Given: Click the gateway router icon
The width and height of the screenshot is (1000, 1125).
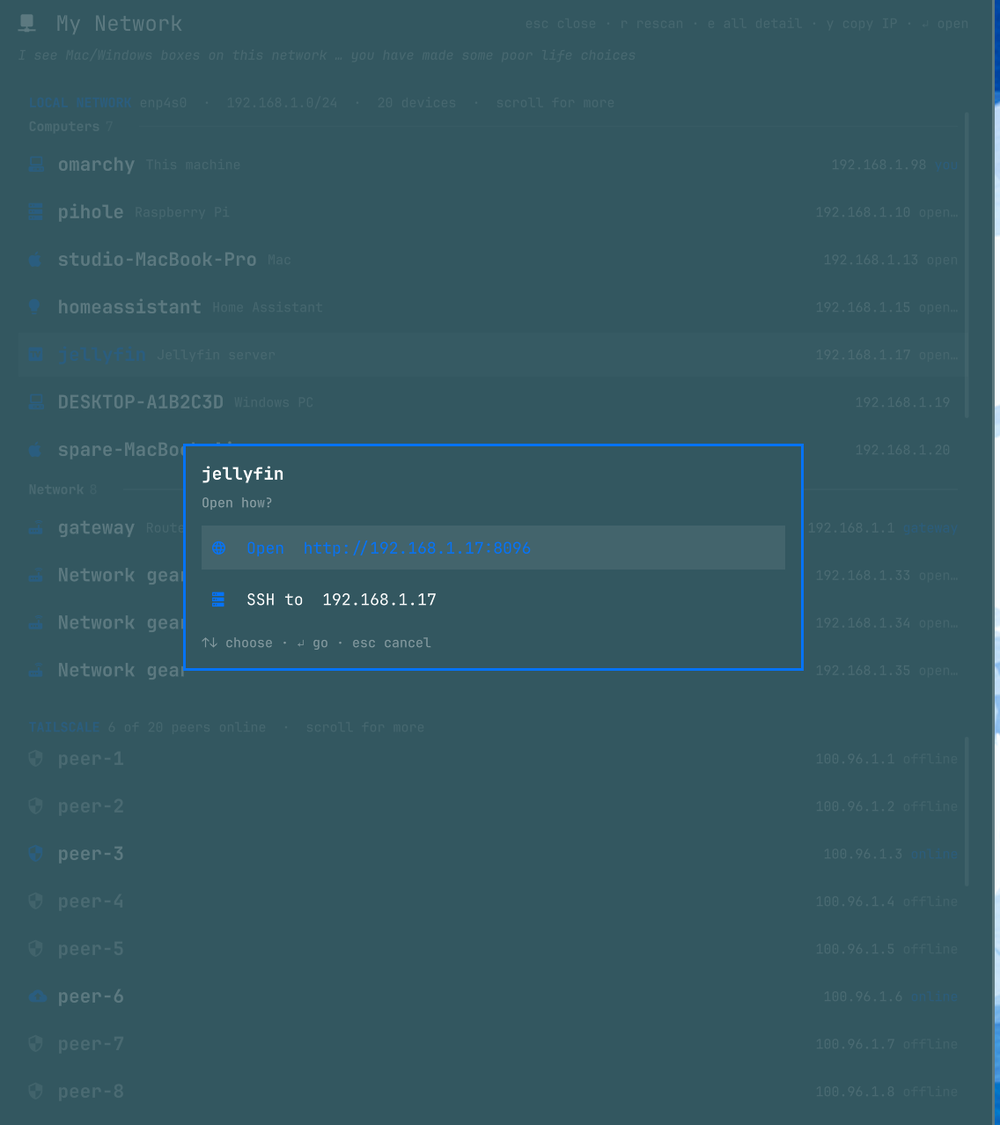Looking at the screenshot, I should pyautogui.click(x=36, y=528).
